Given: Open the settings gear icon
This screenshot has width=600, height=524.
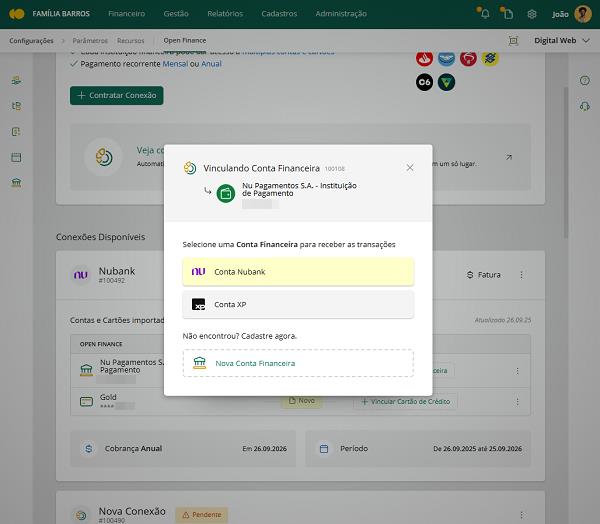Looking at the screenshot, I should [532, 14].
